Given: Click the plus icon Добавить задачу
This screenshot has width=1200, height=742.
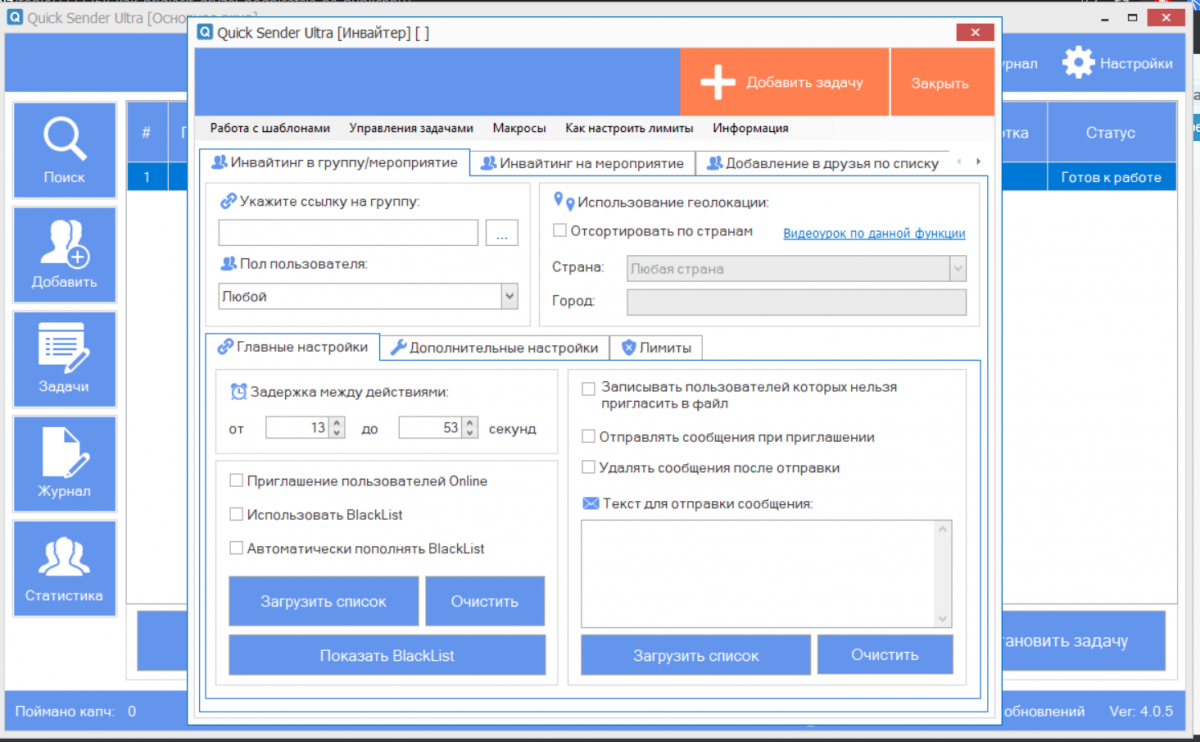Looking at the screenshot, I should 718,83.
